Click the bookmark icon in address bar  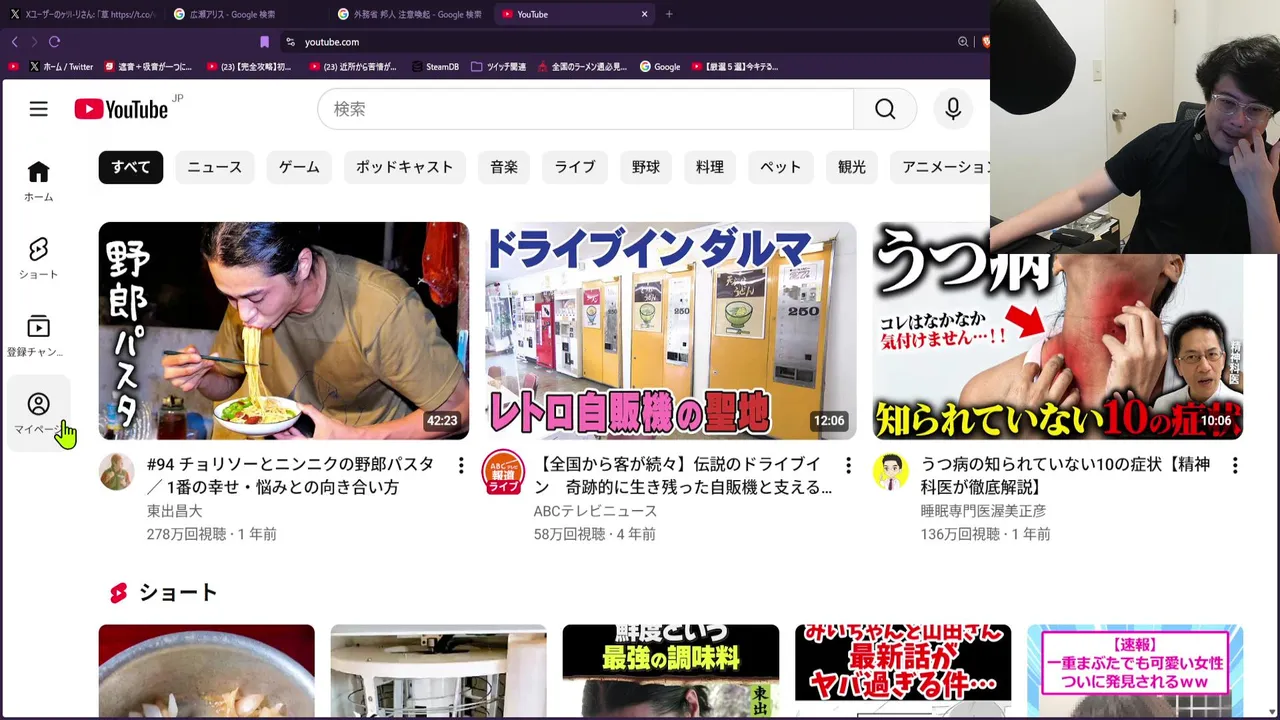pos(264,42)
